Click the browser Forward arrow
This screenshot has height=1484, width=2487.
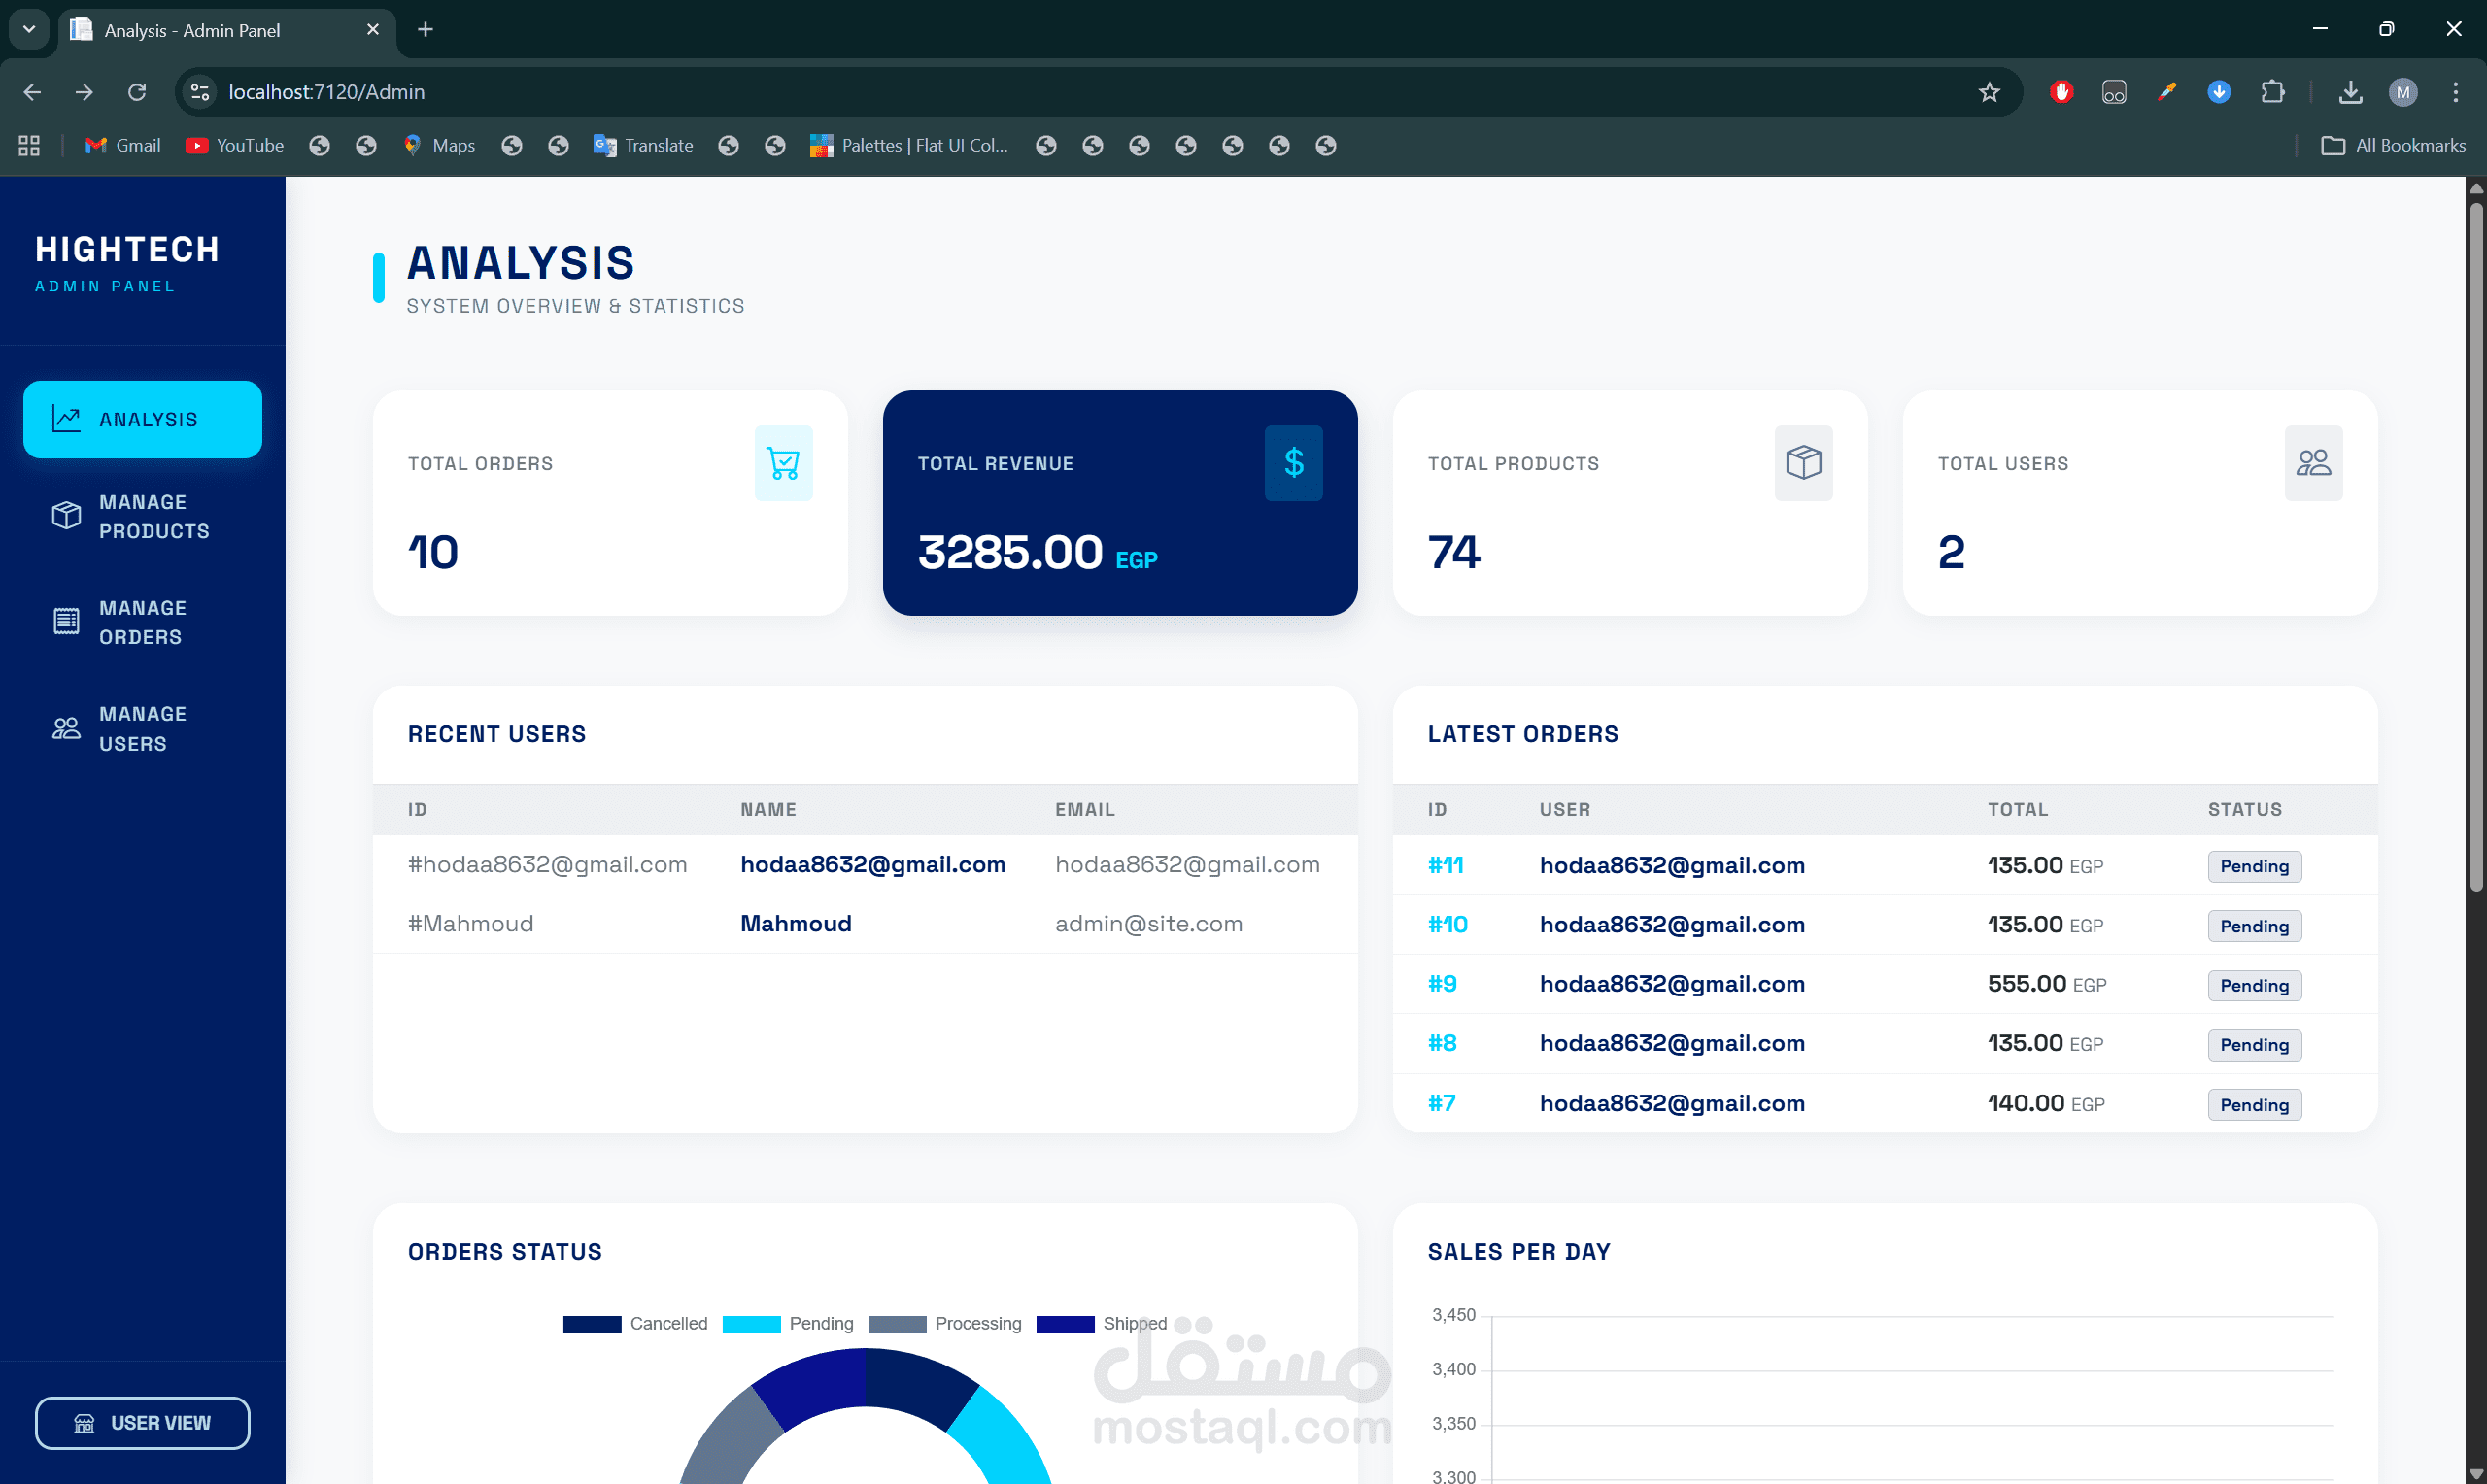tap(84, 92)
